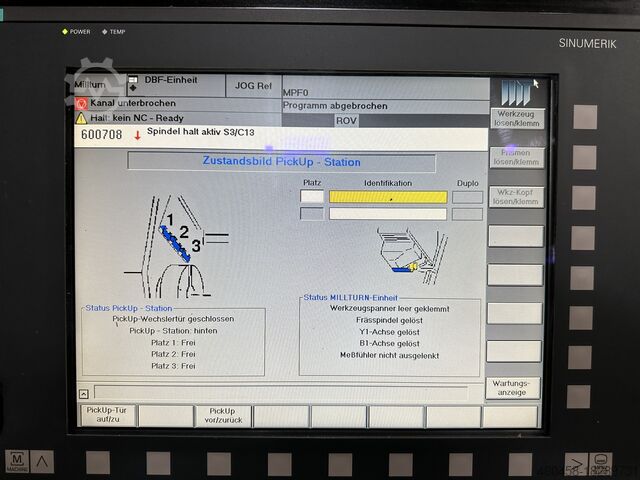Screen dimensions: 640x480
Task: Click 'B1-Achse gelöst' status line
Action: pos(389,344)
